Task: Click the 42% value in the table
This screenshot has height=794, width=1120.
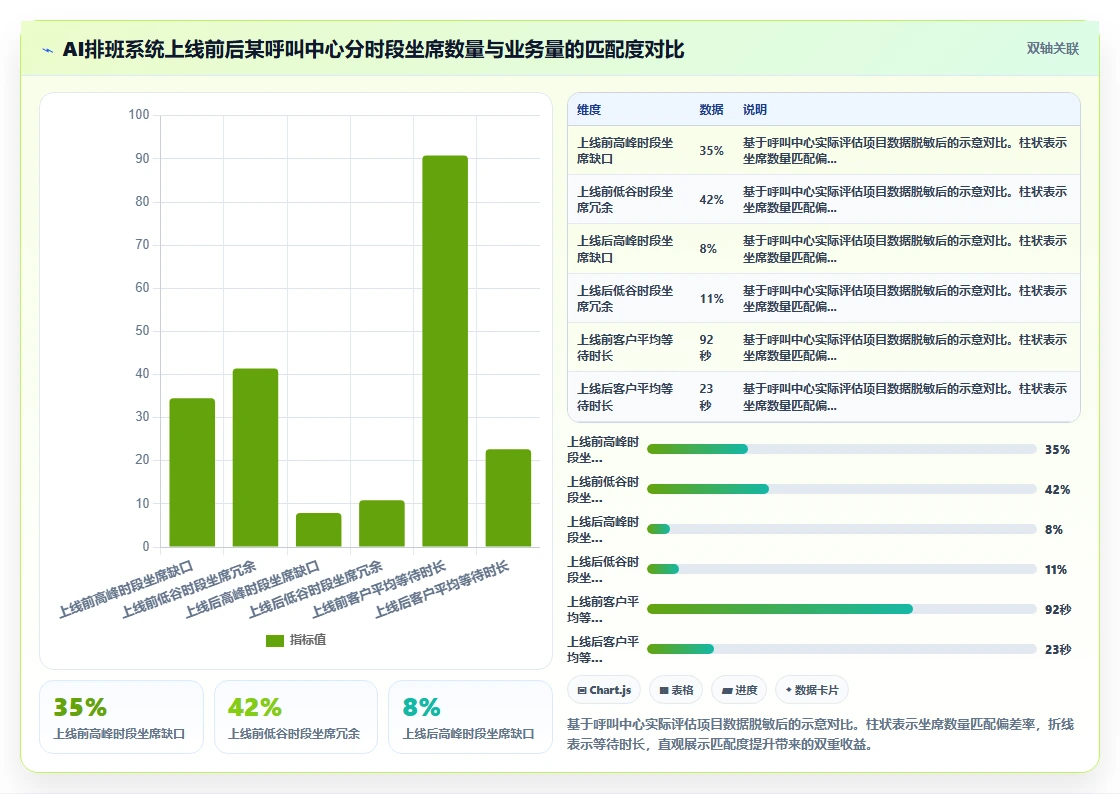Action: click(711, 200)
